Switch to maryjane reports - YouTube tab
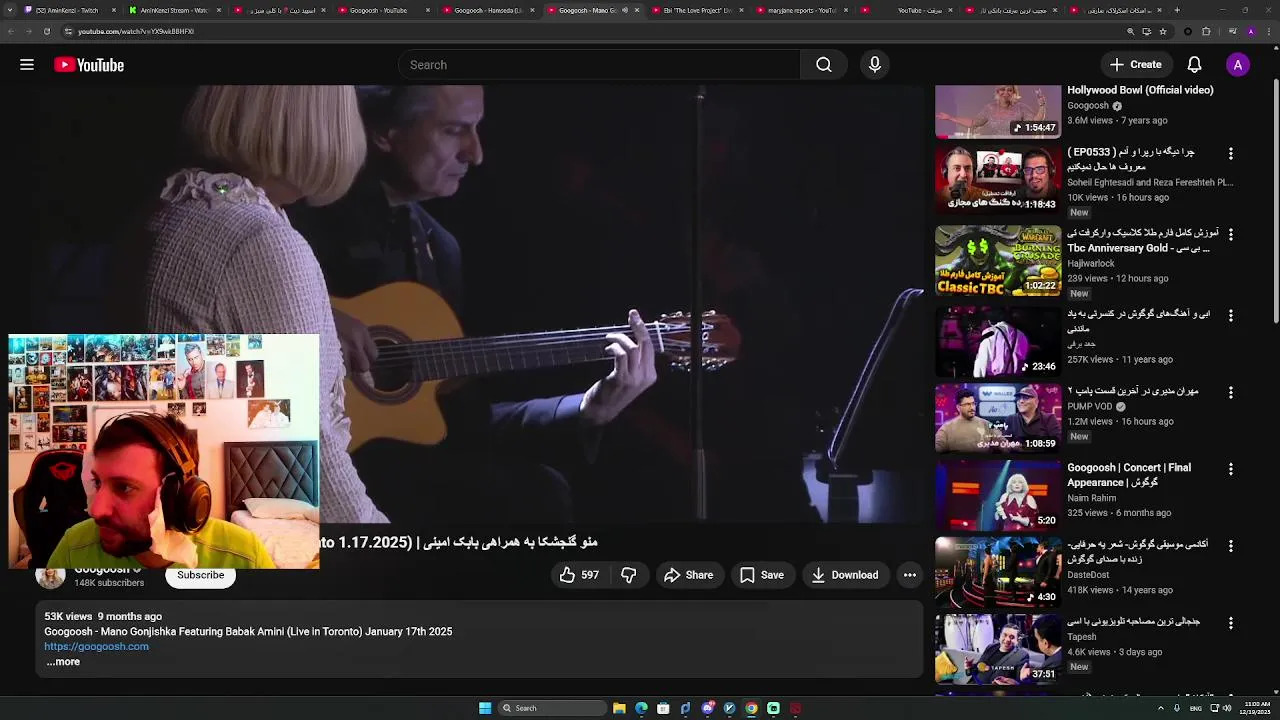Image resolution: width=1280 pixels, height=720 pixels. (x=803, y=10)
